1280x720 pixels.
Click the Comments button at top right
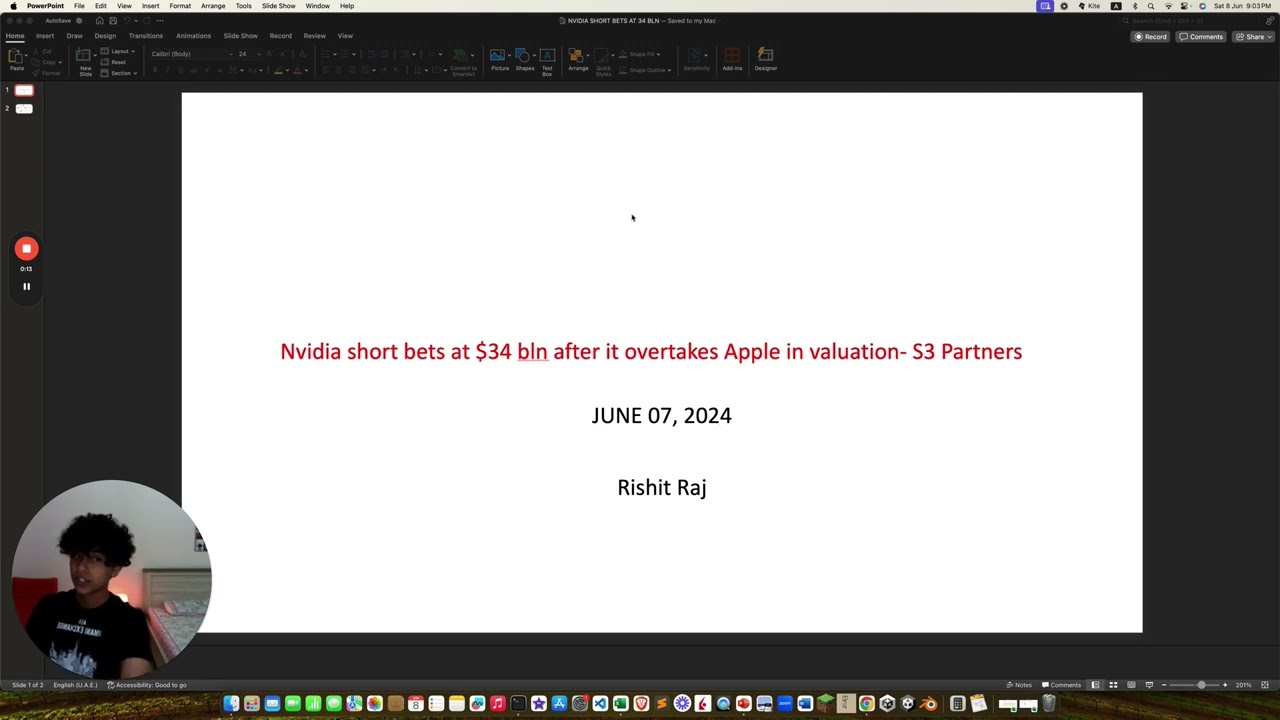coord(1201,37)
